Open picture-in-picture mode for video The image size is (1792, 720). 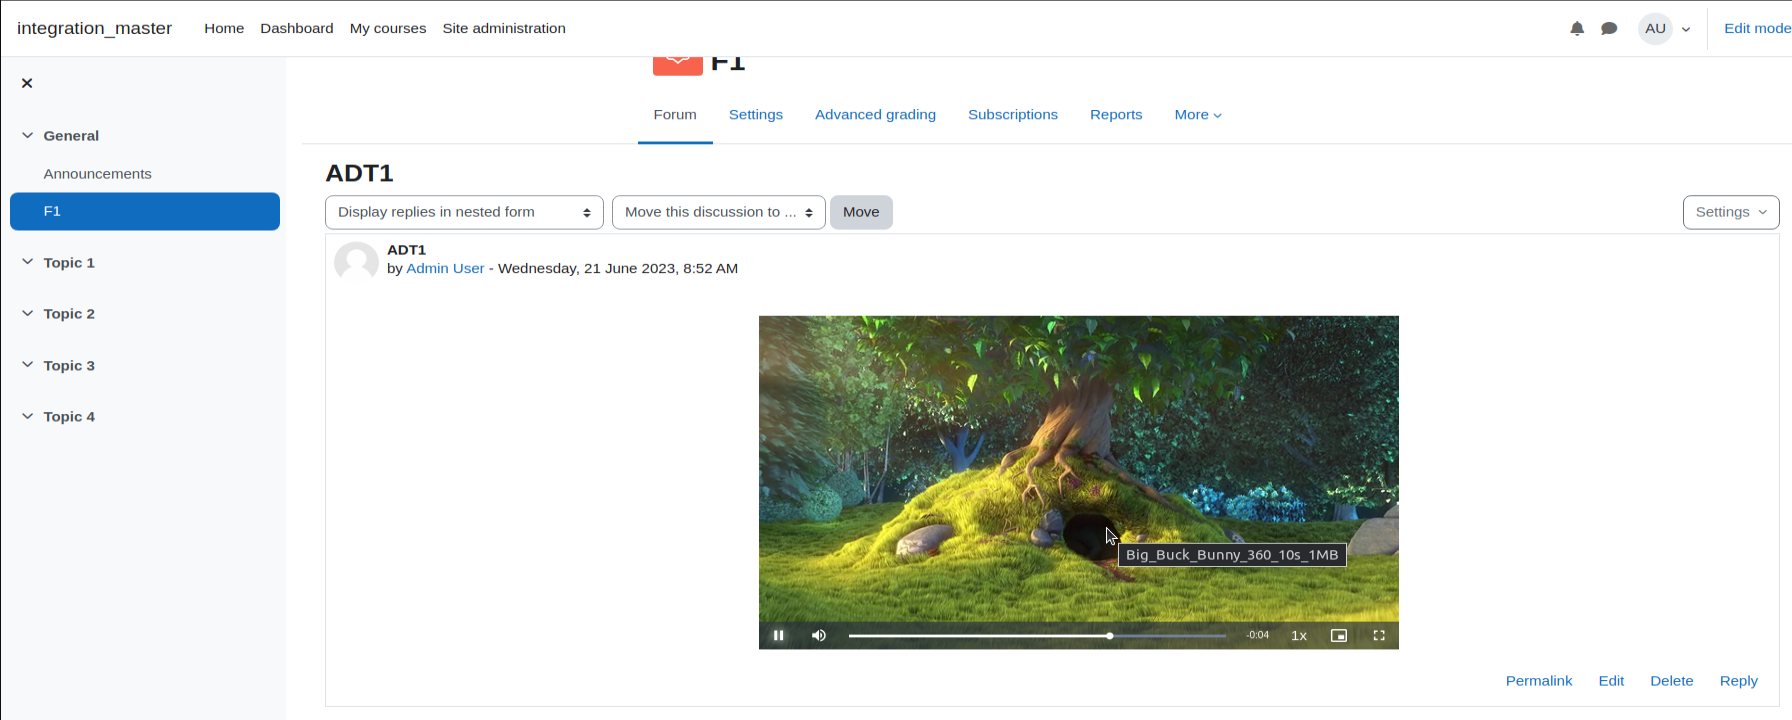[x=1339, y=635]
